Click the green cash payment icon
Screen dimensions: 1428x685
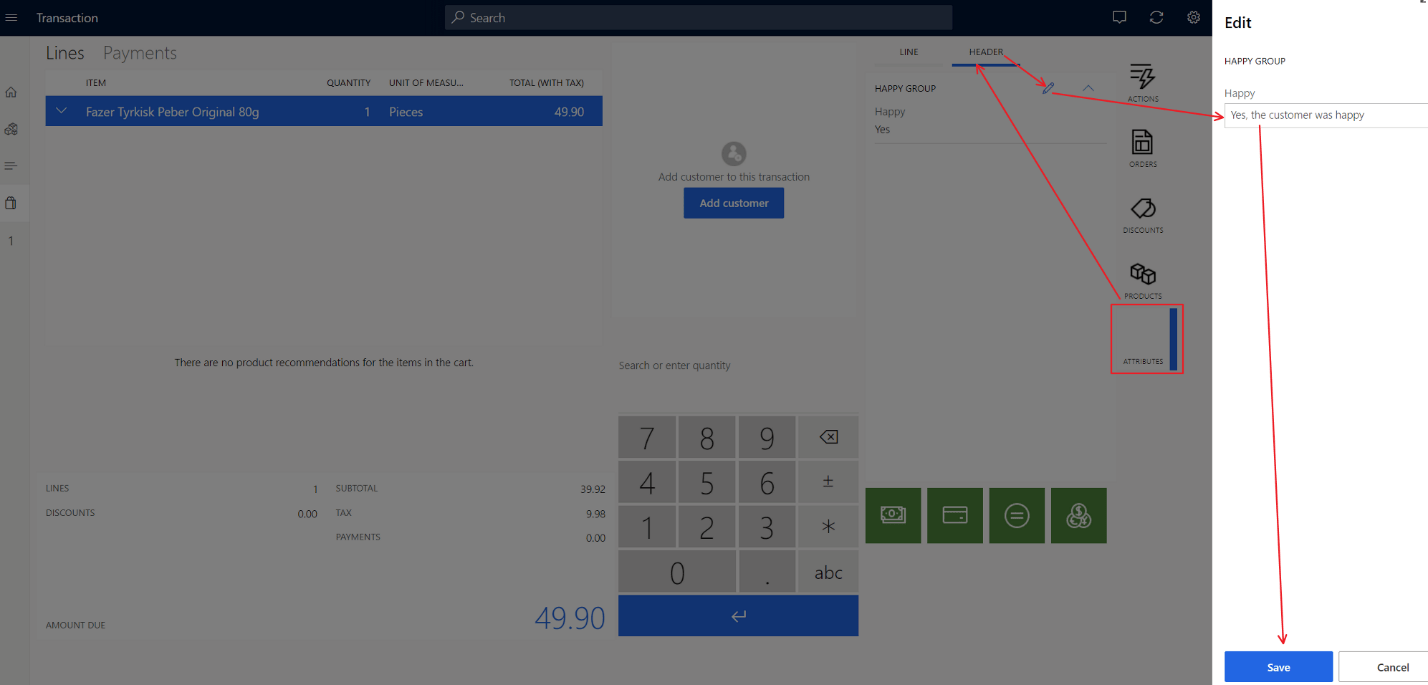coord(892,515)
